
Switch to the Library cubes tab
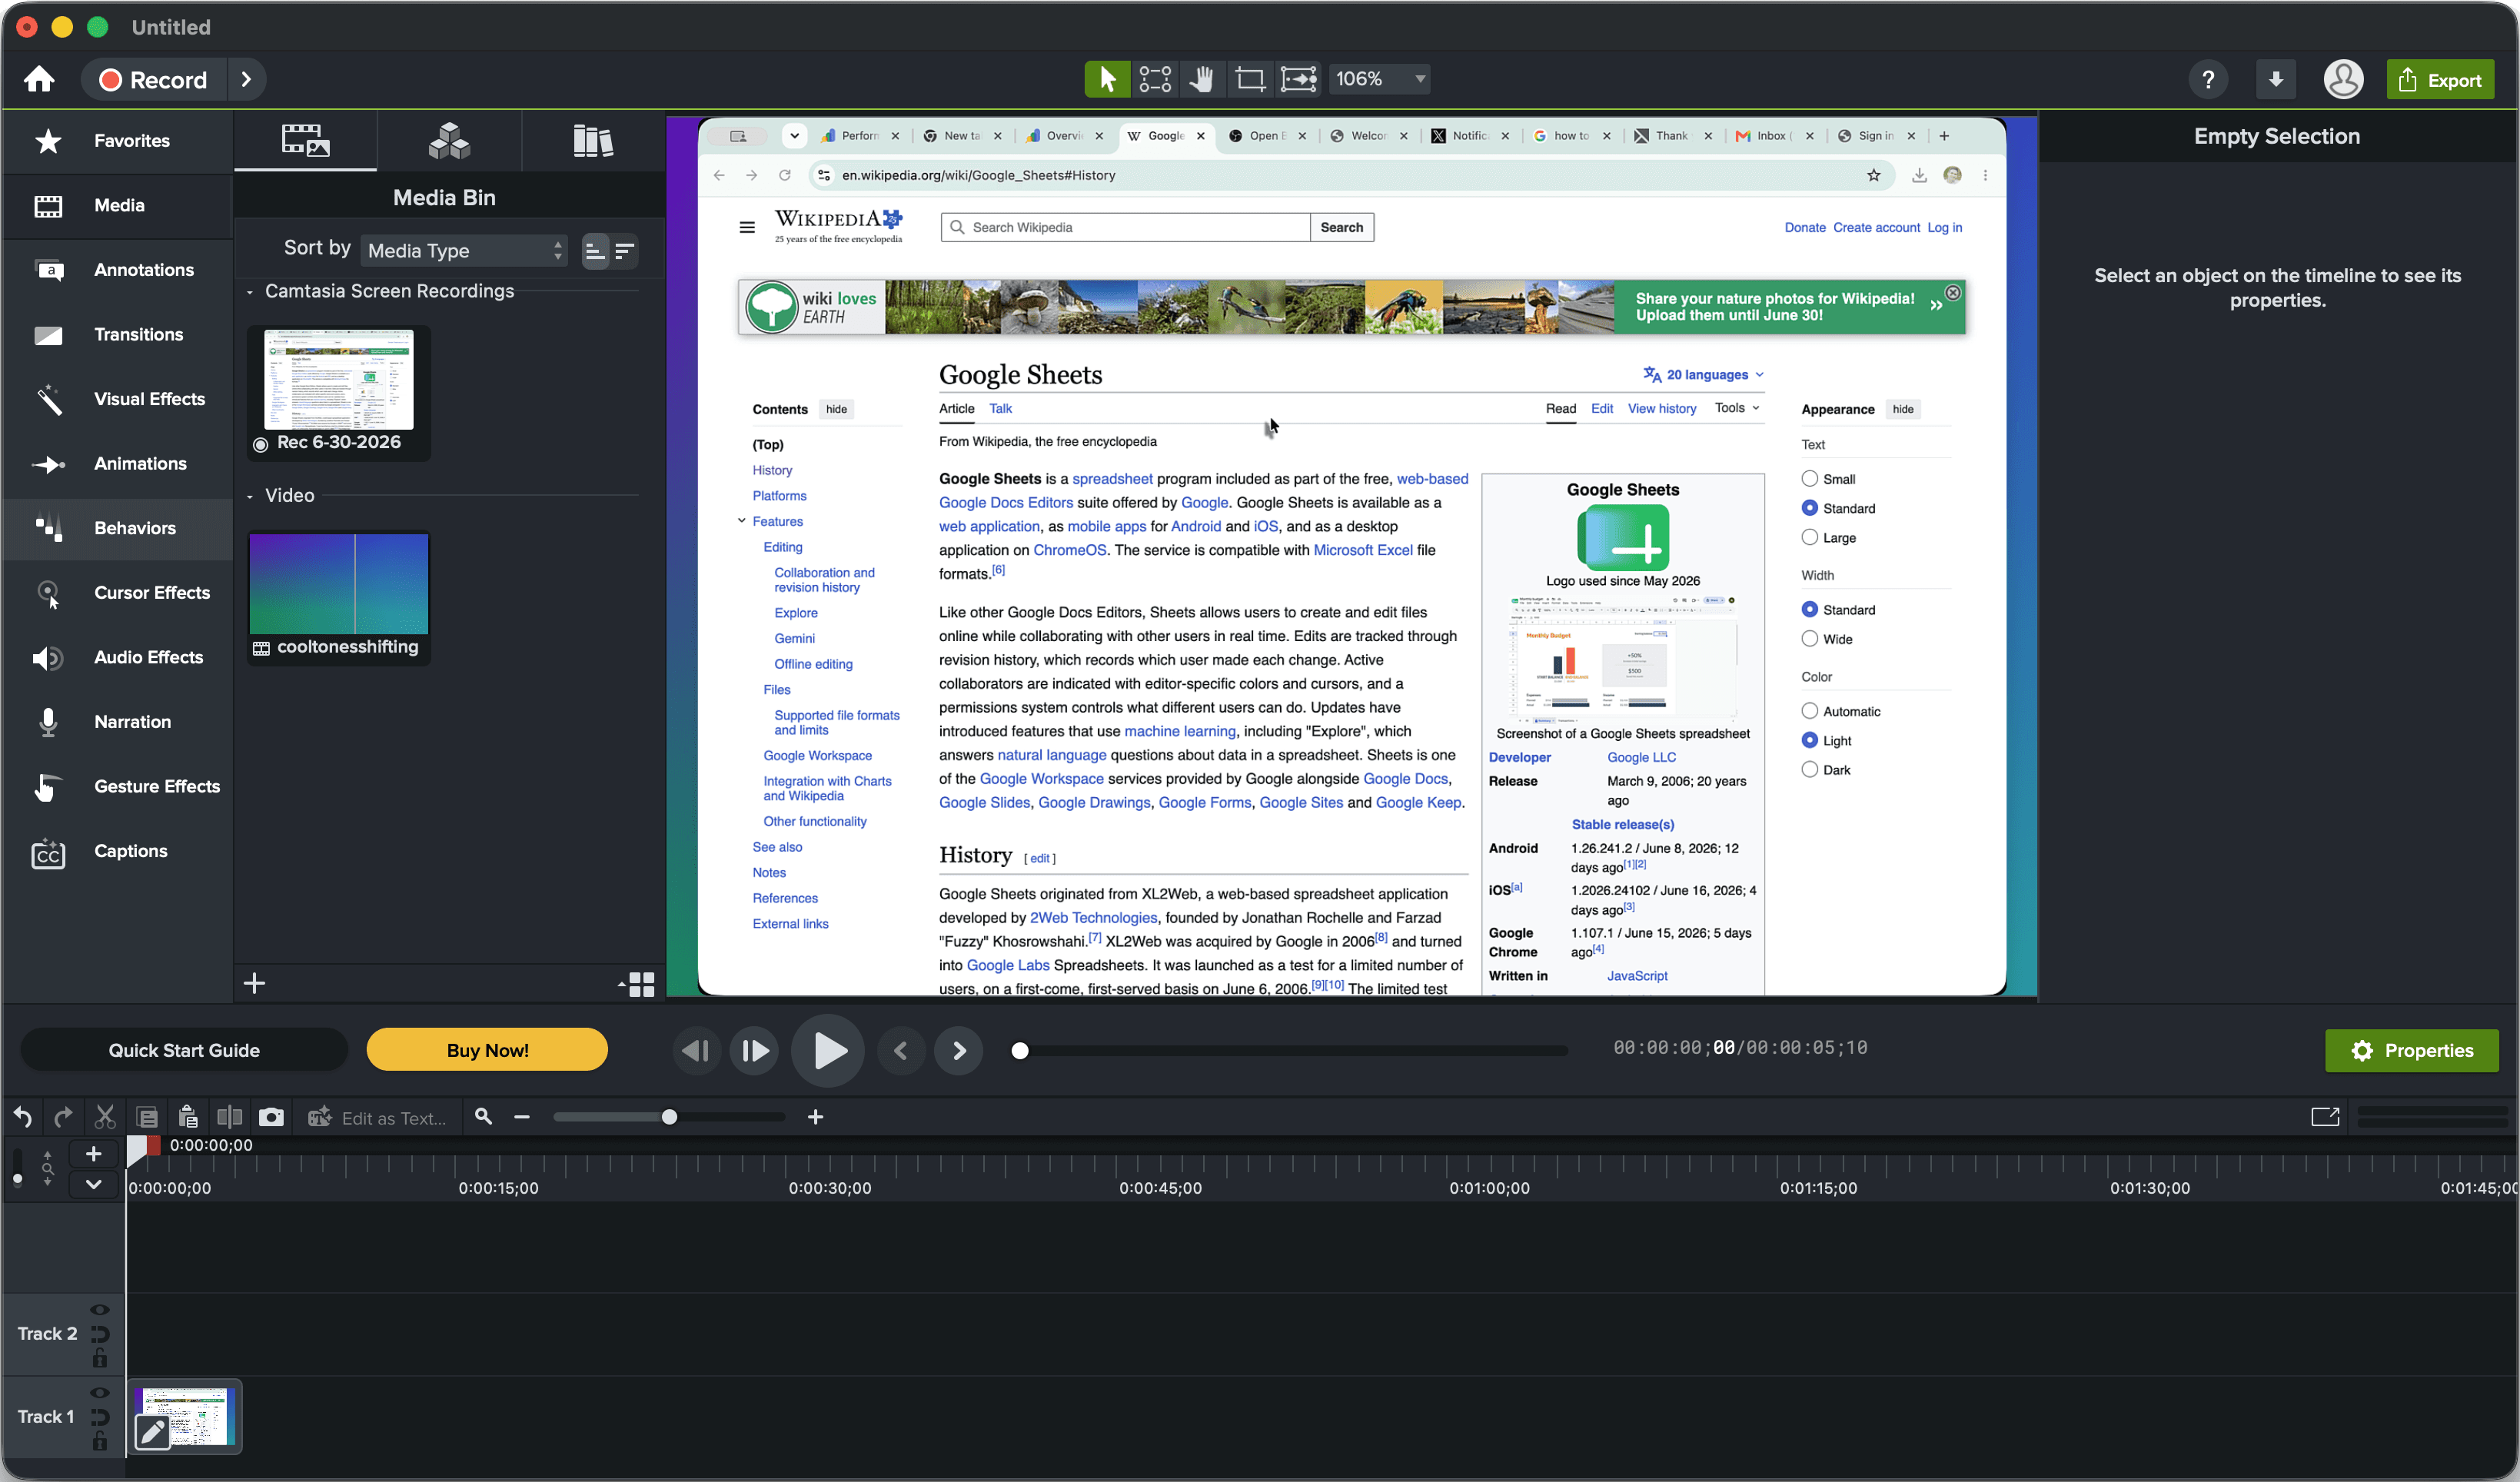449,141
